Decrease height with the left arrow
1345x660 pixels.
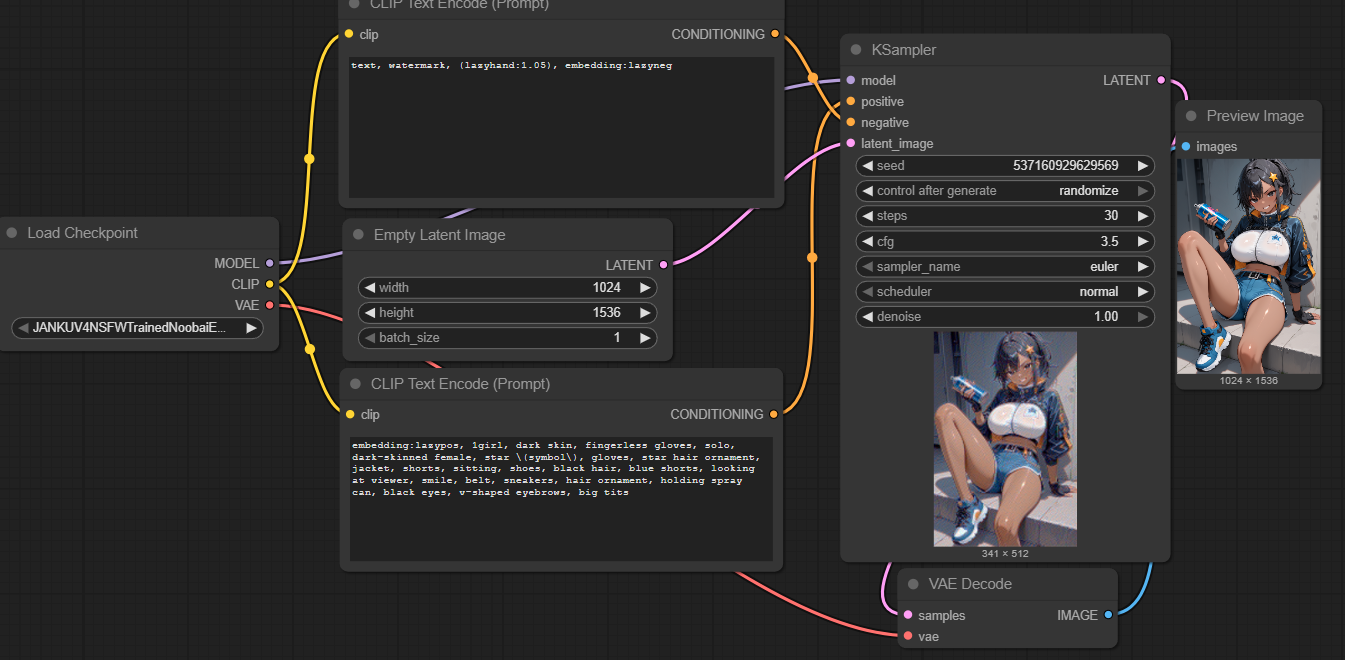(370, 313)
